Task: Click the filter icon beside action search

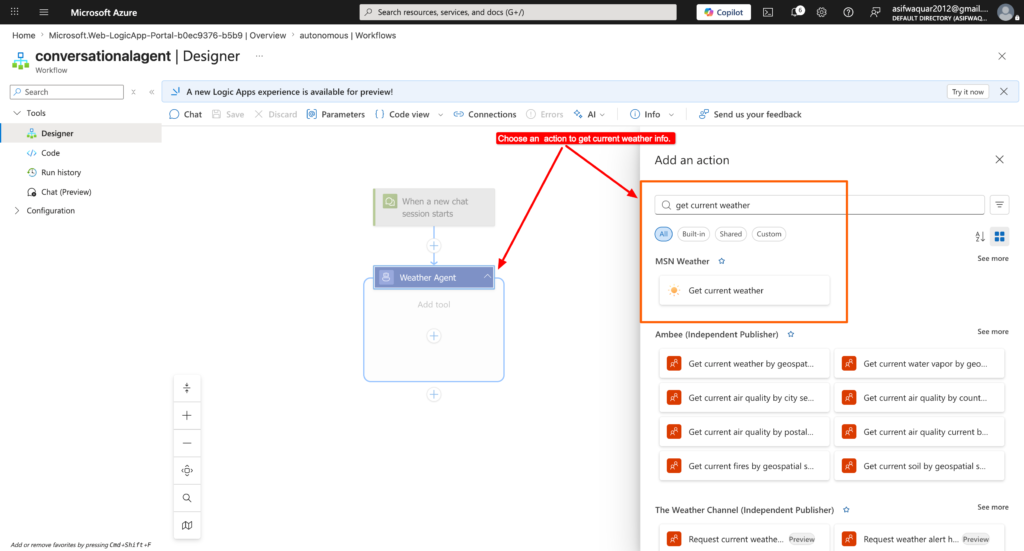Action: coord(999,205)
